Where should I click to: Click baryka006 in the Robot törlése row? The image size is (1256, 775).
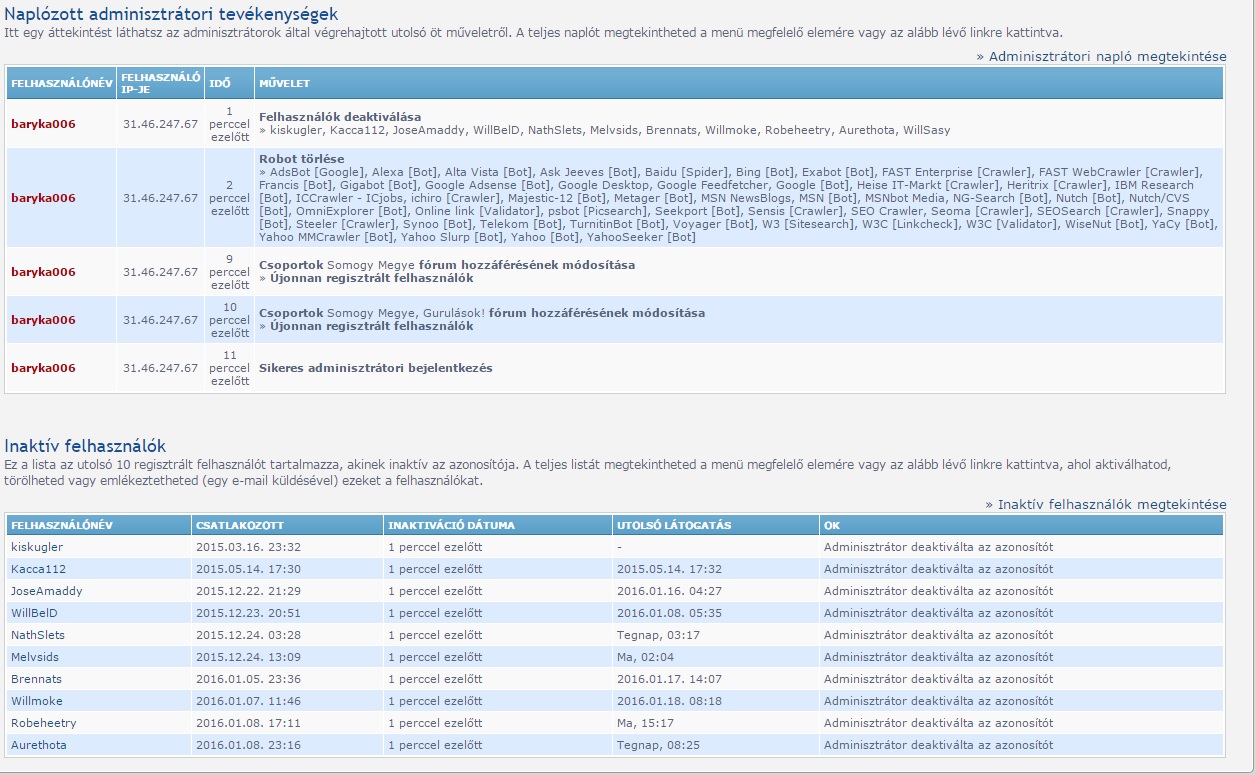click(x=43, y=198)
